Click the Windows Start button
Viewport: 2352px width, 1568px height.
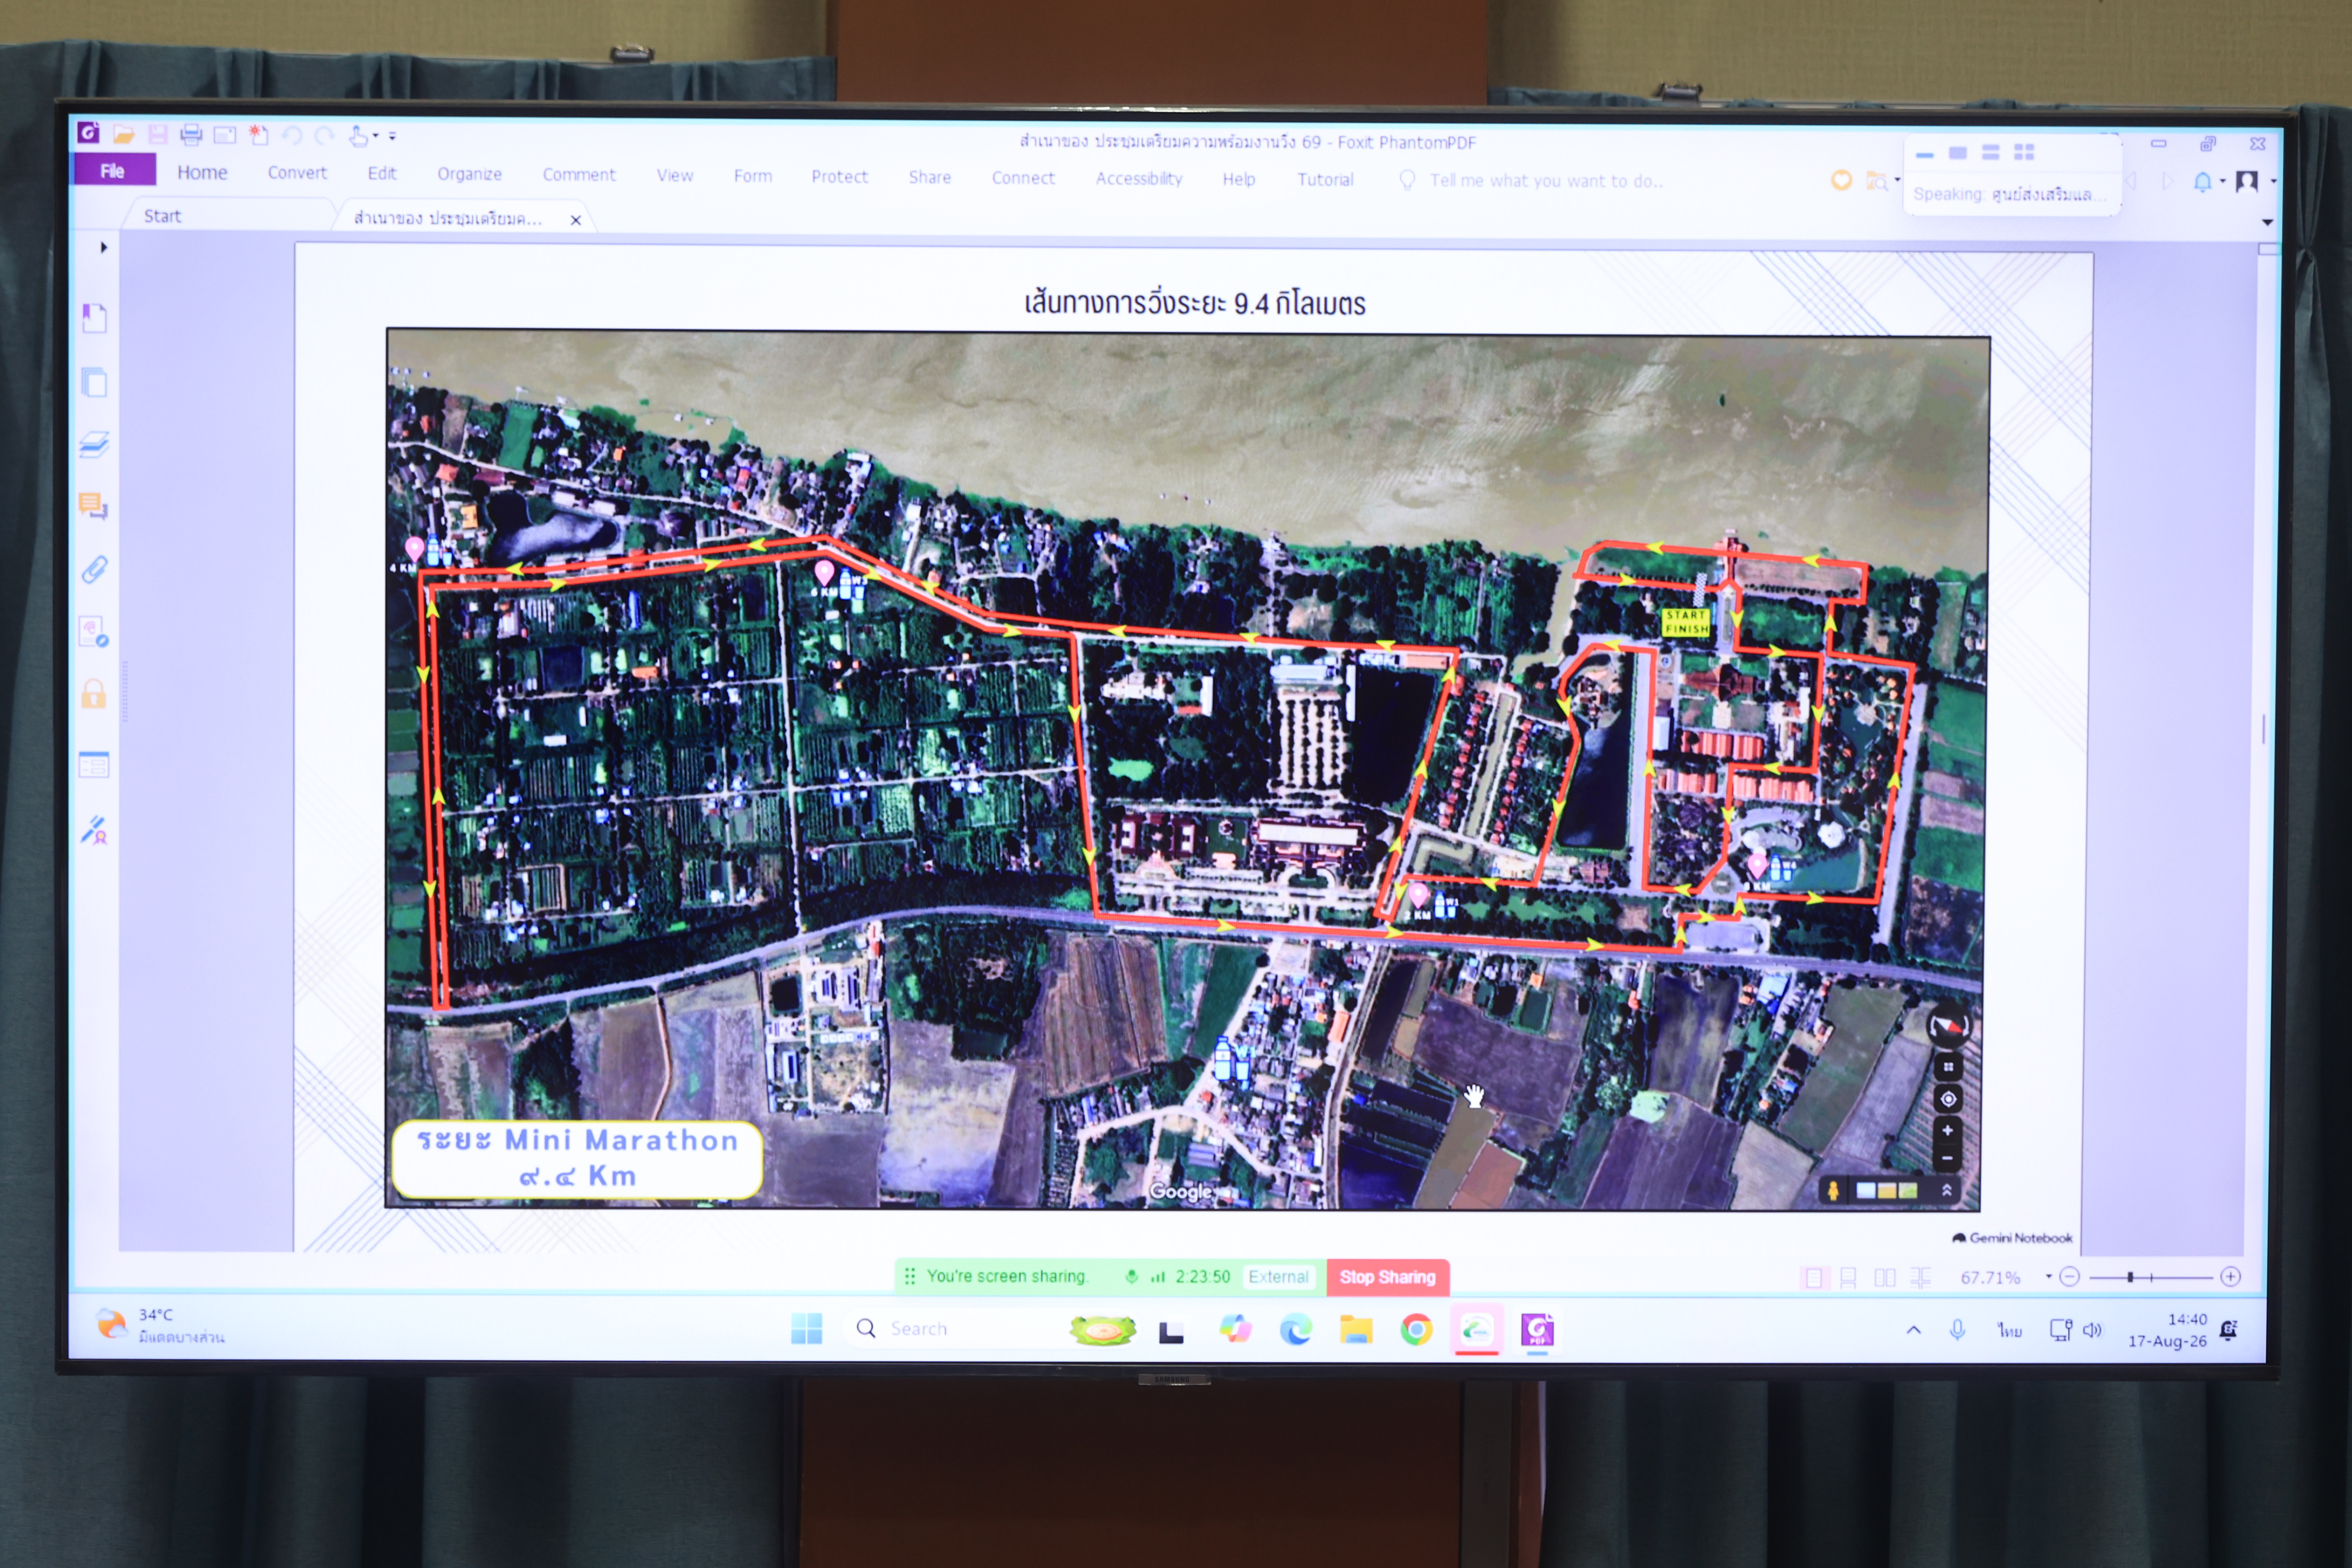coord(806,1328)
